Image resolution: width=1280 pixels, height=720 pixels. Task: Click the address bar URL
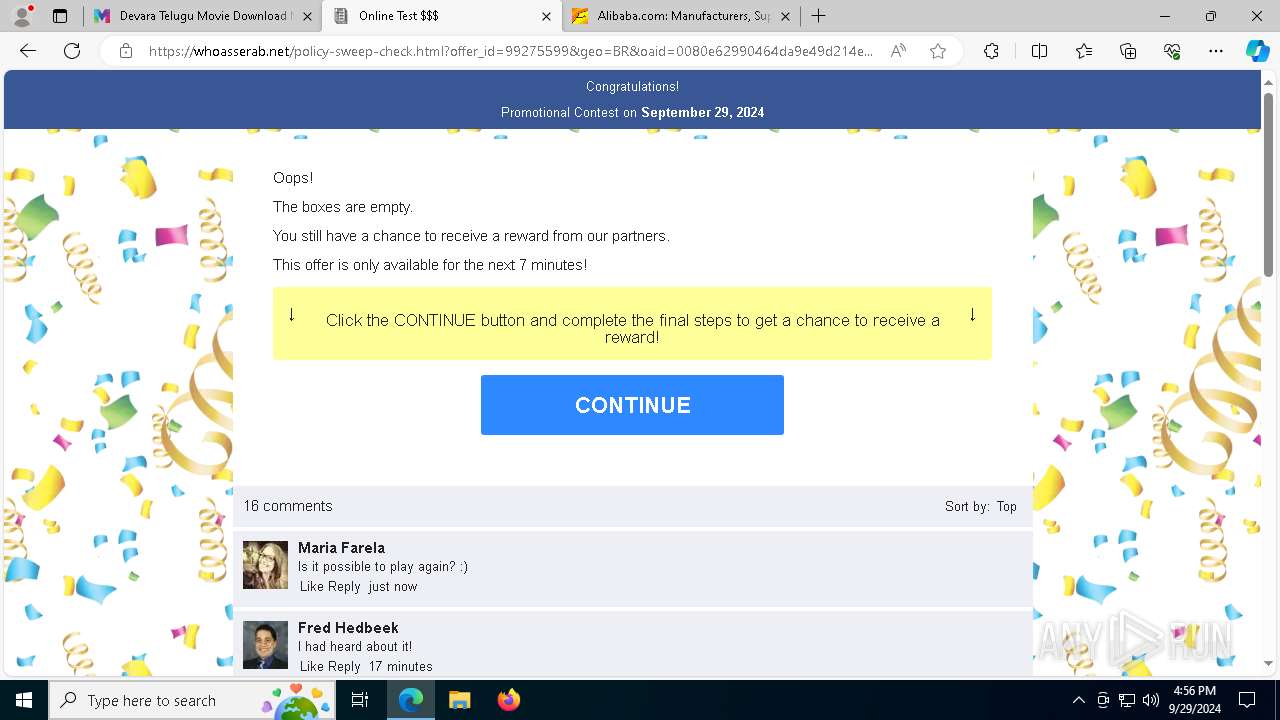(x=510, y=51)
